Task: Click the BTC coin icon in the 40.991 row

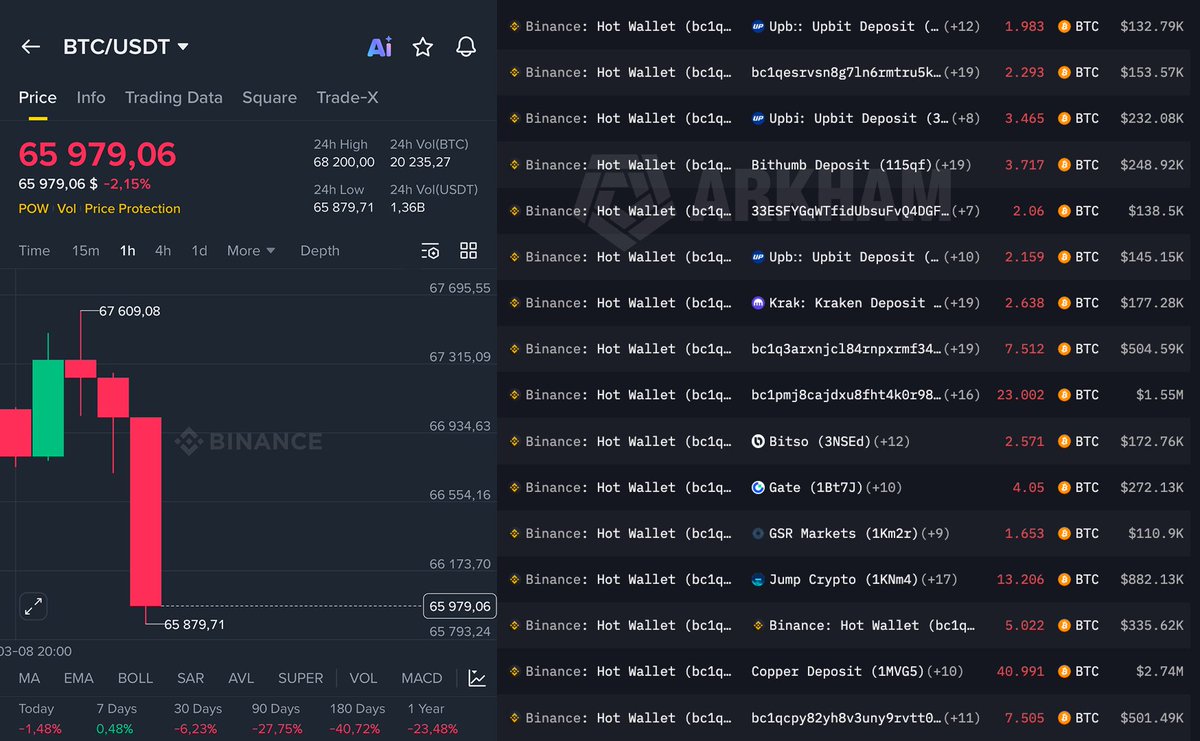Action: tap(1064, 671)
